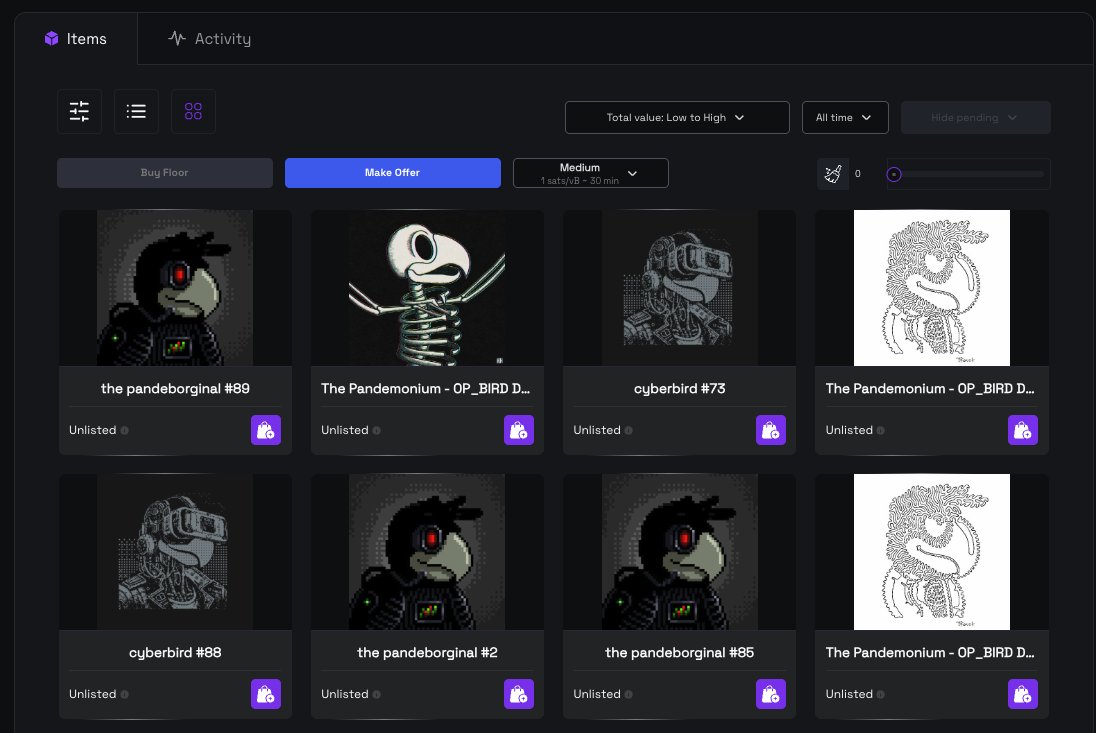Click the Make Offer button
1096x733 pixels.
(x=393, y=173)
